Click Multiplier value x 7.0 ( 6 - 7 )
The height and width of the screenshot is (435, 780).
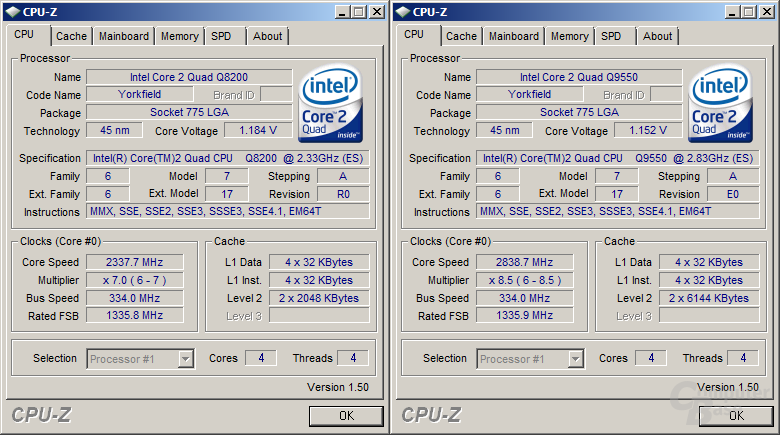click(x=135, y=280)
